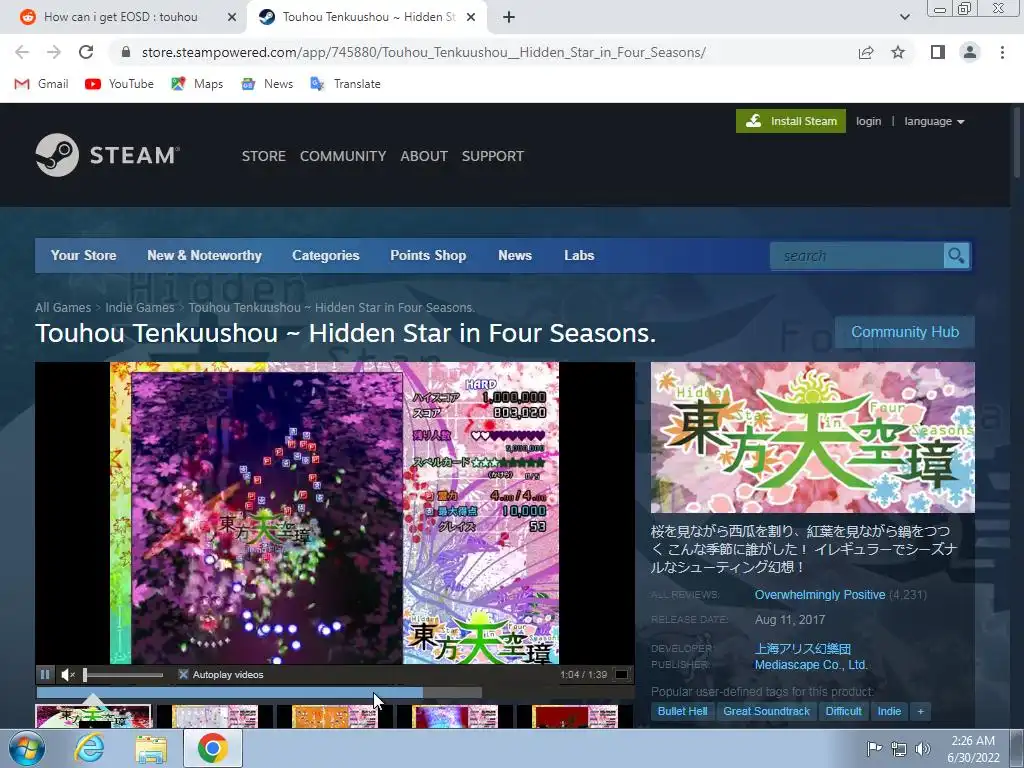1024x768 pixels.
Task: Open the YouTube bookmark
Action: (x=120, y=84)
